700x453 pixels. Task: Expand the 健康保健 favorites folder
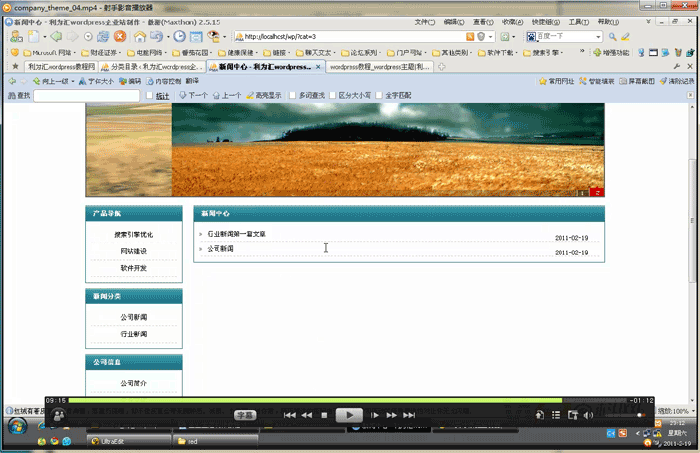(238, 53)
